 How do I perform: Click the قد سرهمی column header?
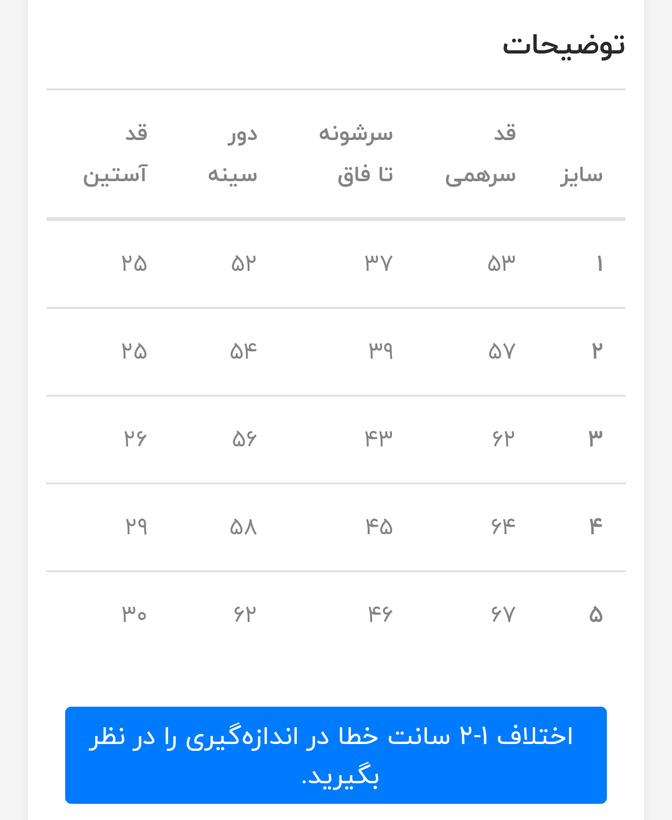[x=481, y=154]
